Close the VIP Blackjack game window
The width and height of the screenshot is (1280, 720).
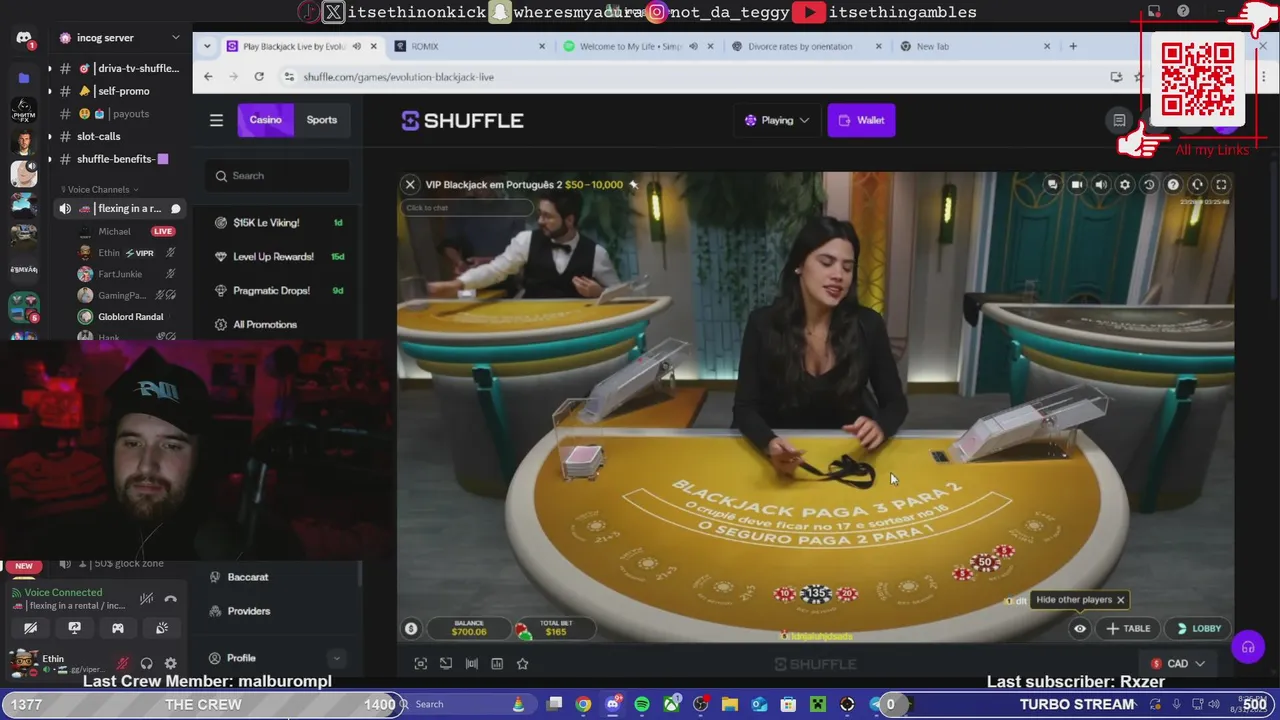410,184
